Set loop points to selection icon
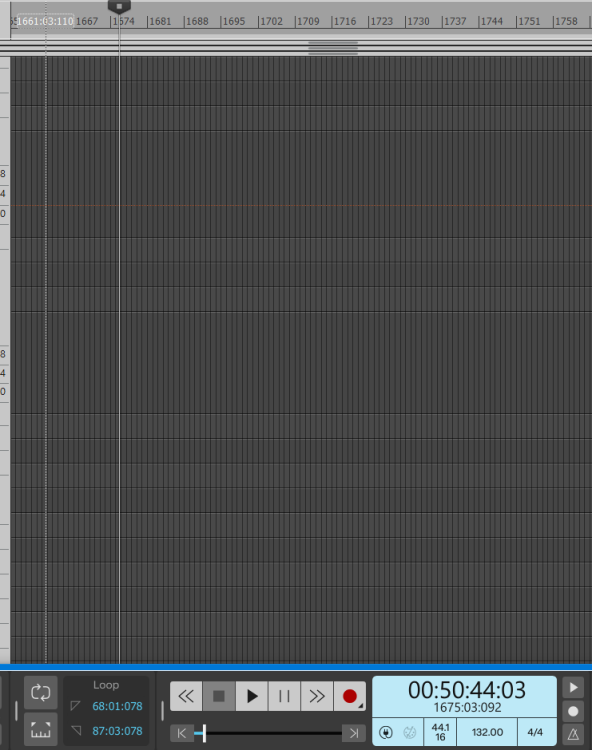Image resolution: width=592 pixels, height=750 pixels. [41, 729]
